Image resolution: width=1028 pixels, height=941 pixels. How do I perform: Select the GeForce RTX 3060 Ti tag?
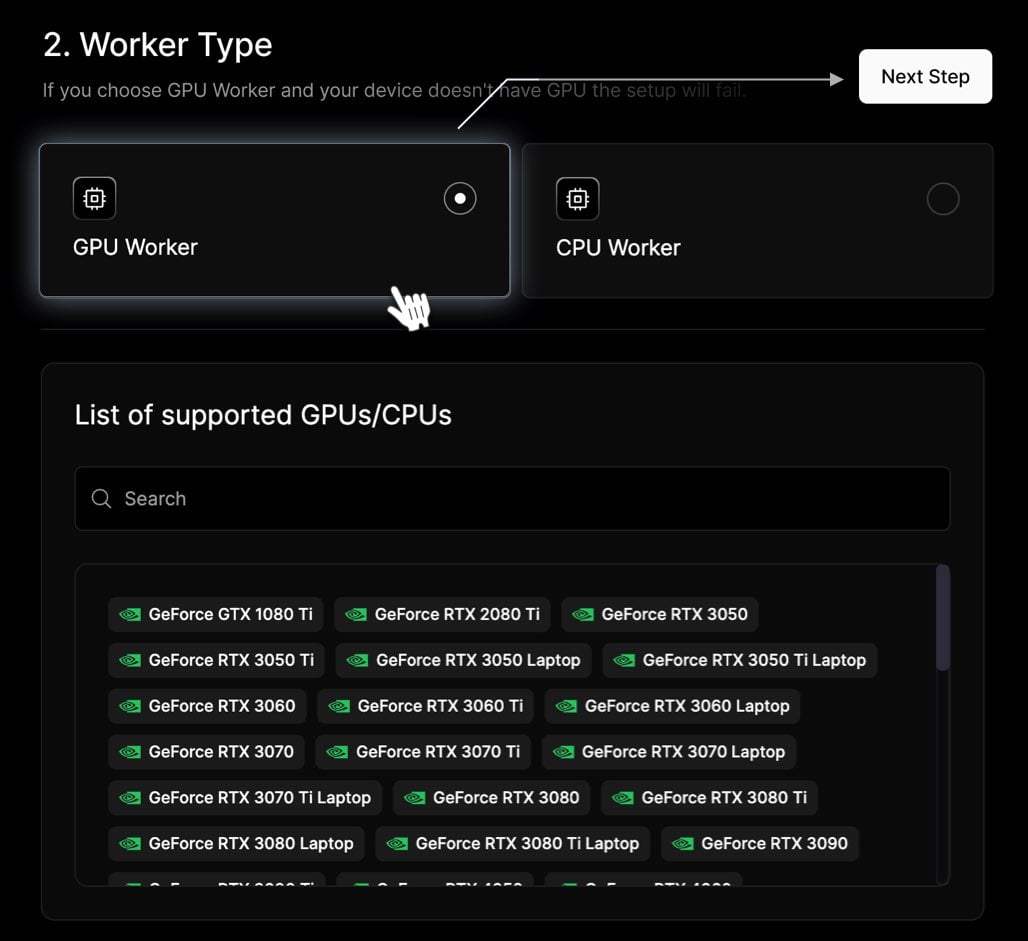425,706
